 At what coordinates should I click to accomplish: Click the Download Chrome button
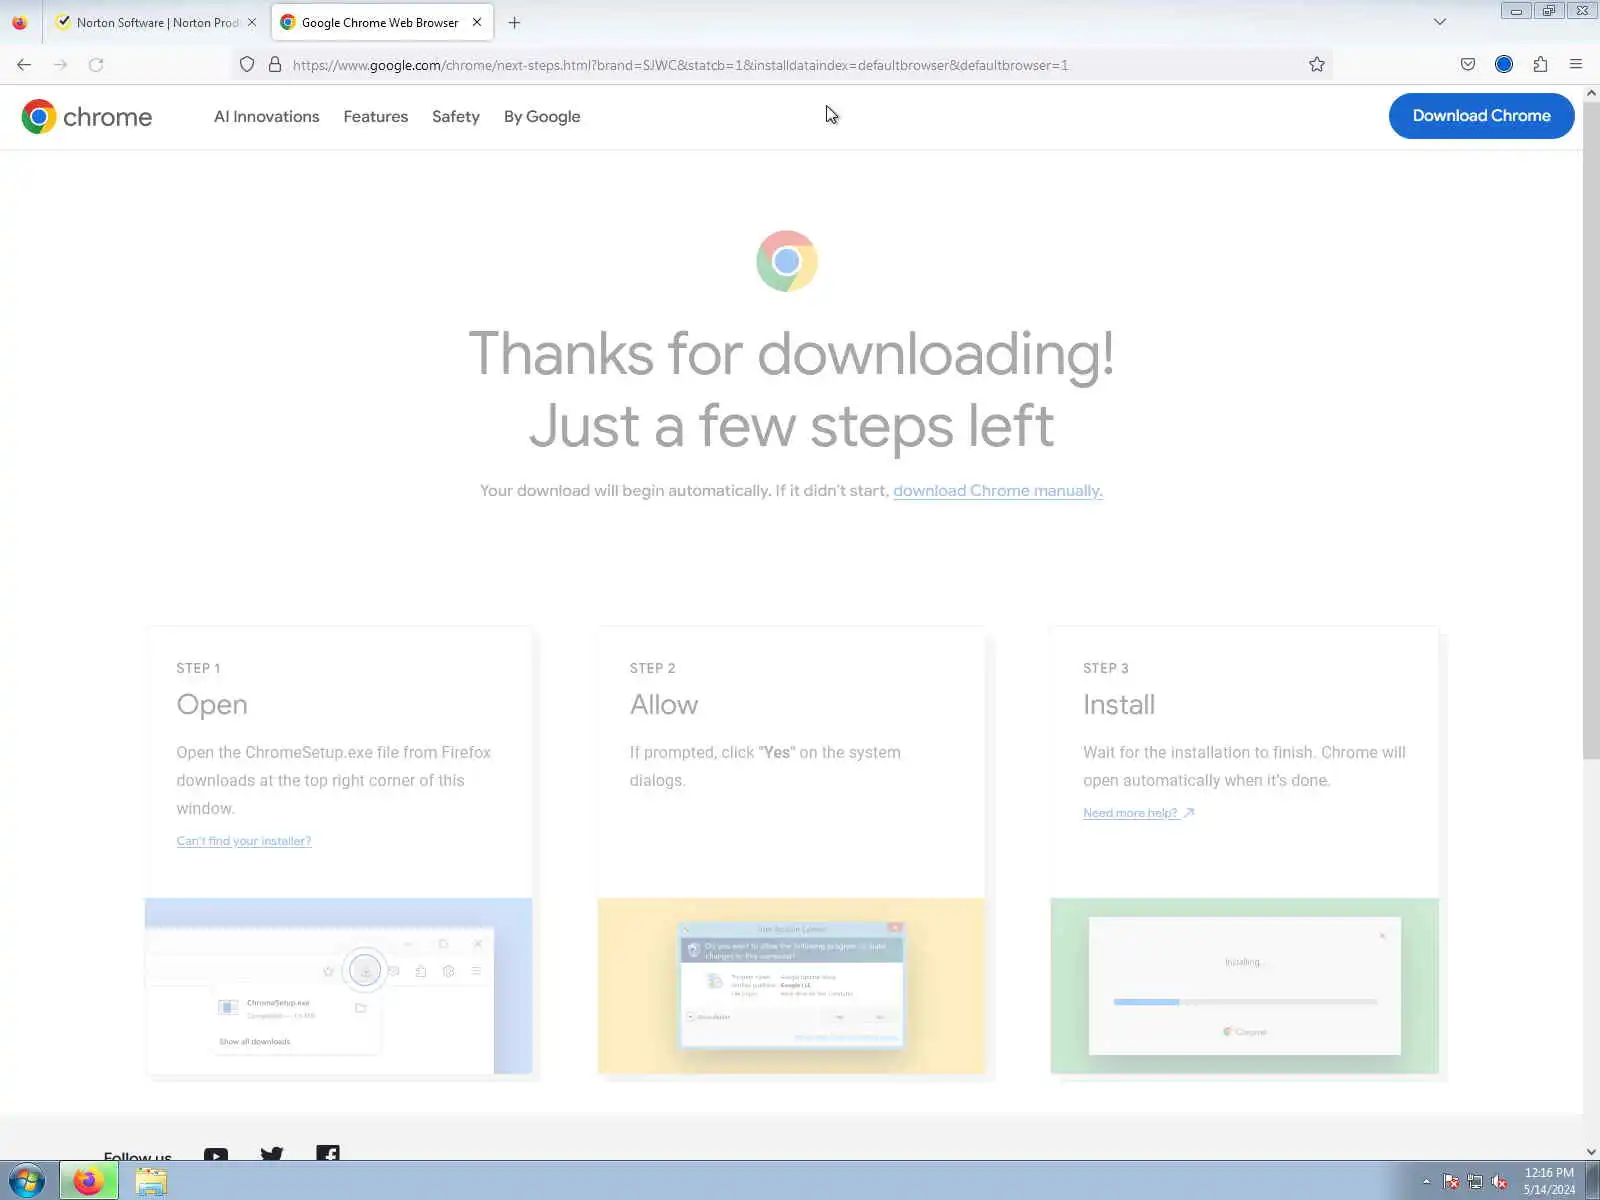tap(1481, 116)
